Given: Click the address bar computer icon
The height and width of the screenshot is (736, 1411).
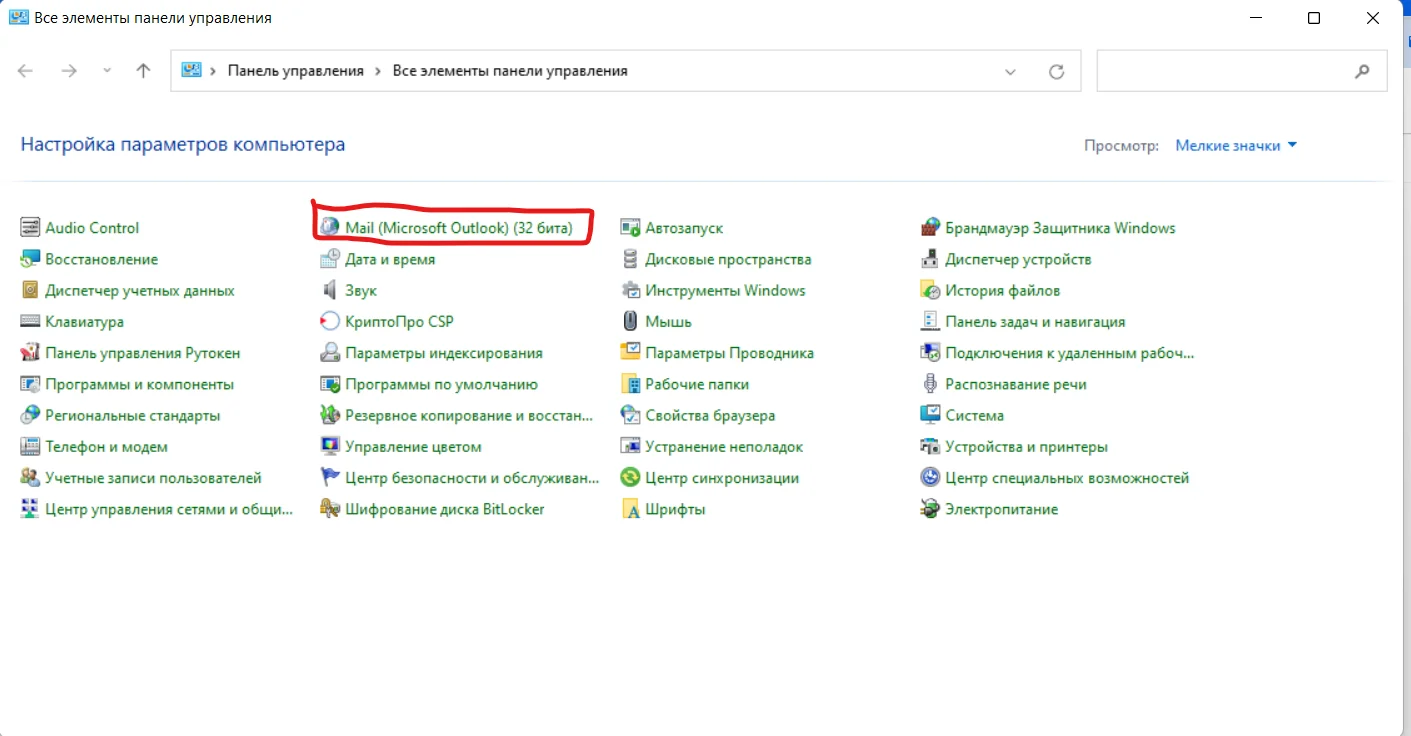Looking at the screenshot, I should tap(190, 70).
